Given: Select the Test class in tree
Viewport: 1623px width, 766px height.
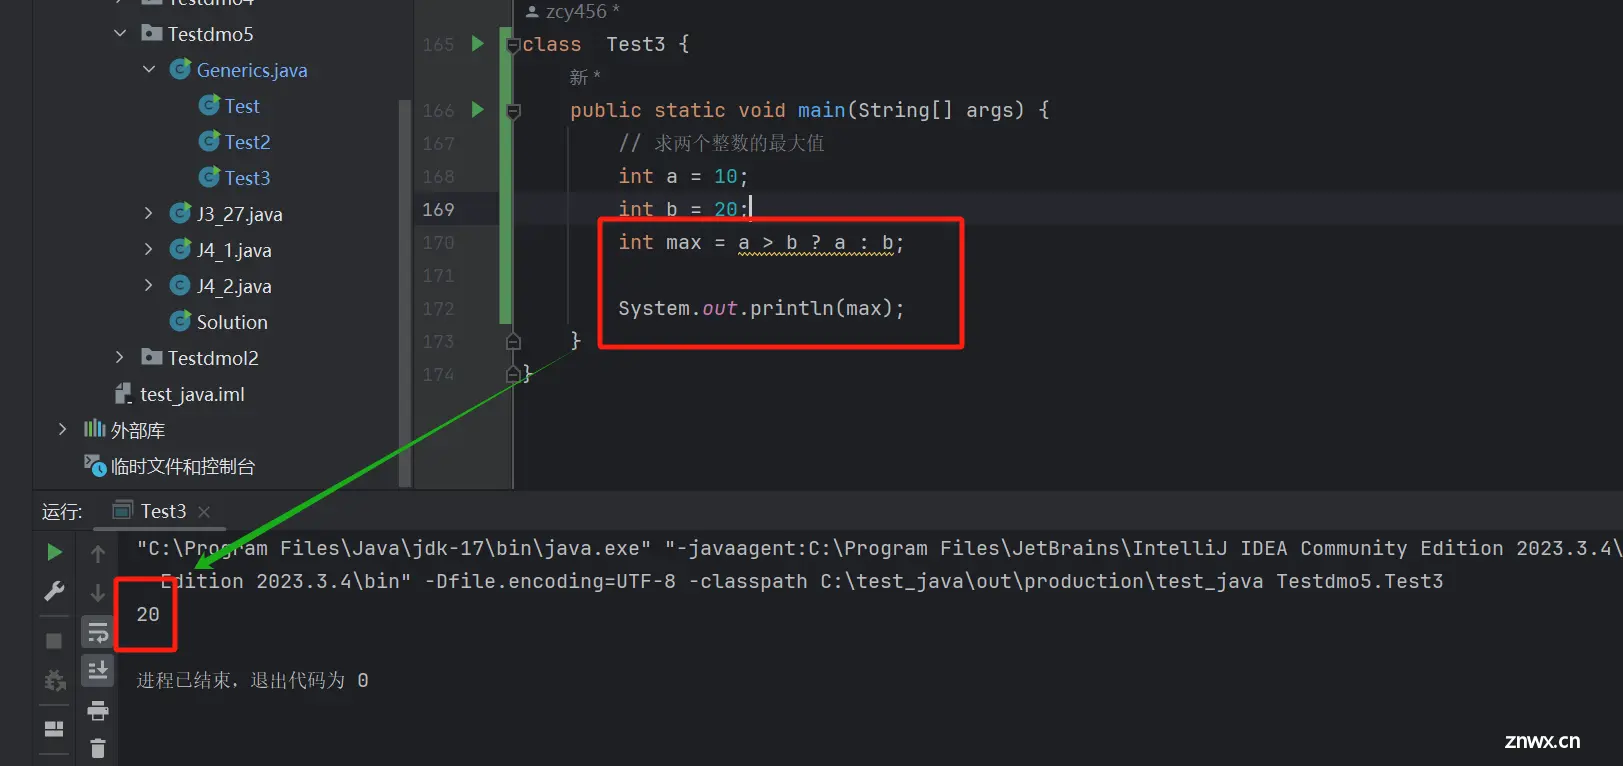Looking at the screenshot, I should pyautogui.click(x=242, y=106).
